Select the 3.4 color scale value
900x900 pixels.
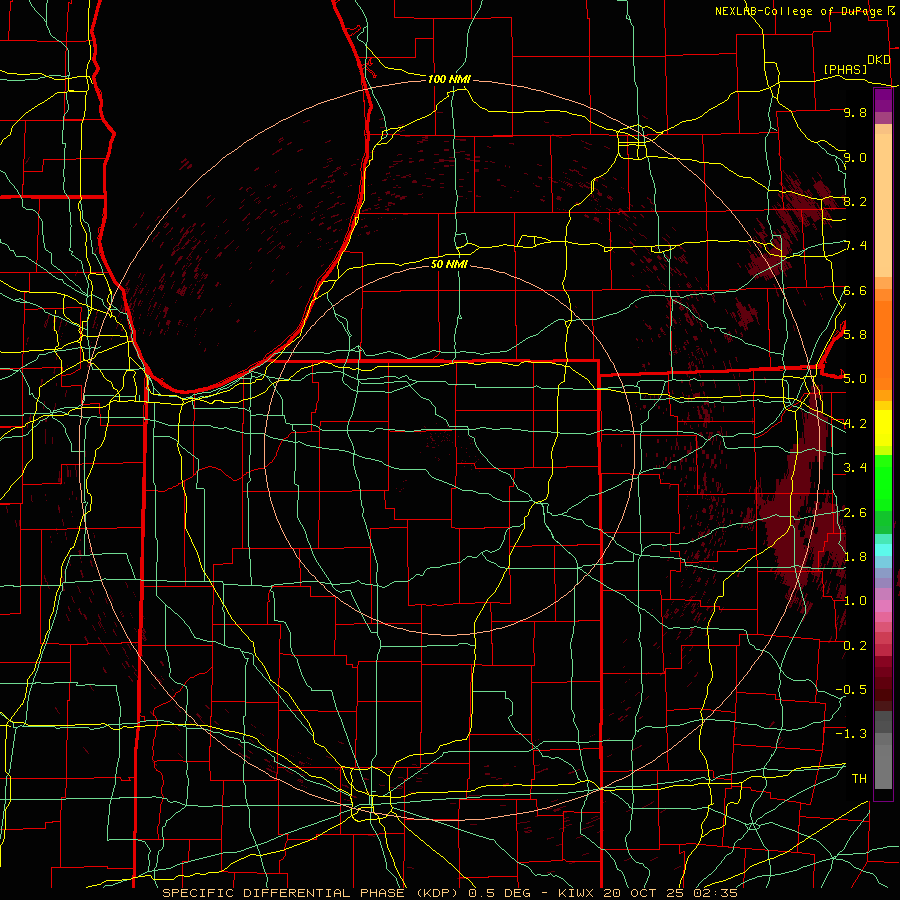(x=855, y=468)
